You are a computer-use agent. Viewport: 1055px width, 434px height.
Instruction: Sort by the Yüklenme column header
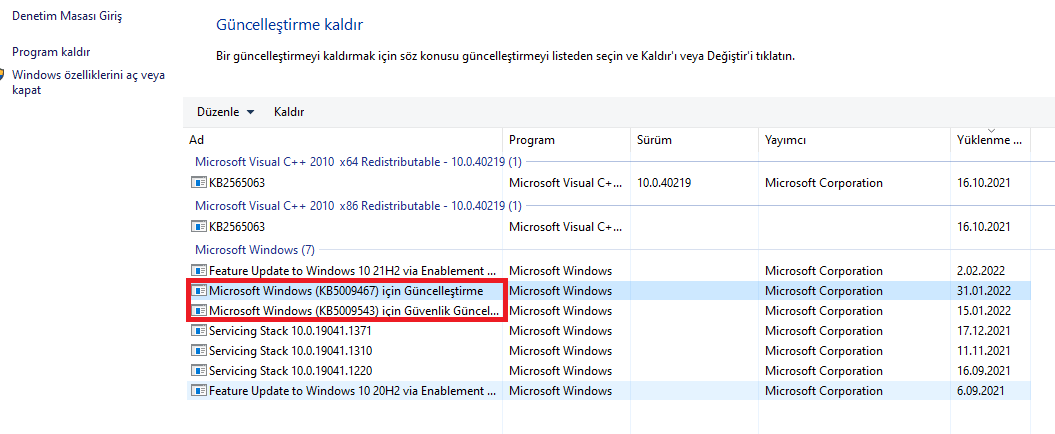[x=990, y=140]
